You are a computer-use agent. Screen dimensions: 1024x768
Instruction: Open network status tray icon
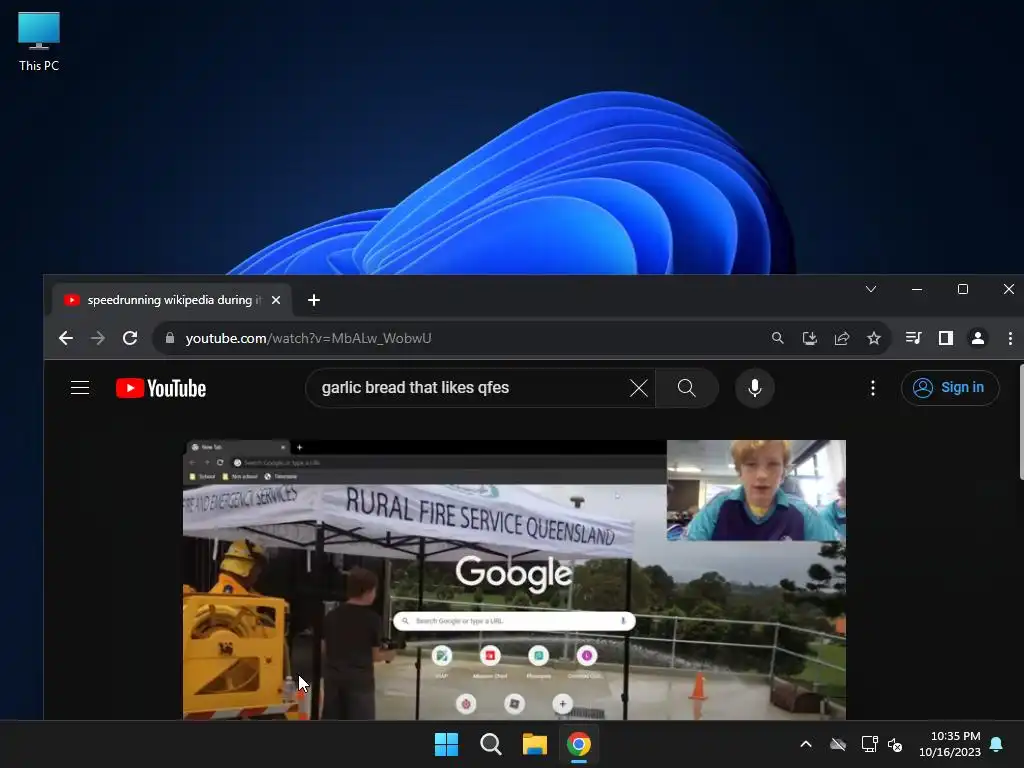coord(869,744)
